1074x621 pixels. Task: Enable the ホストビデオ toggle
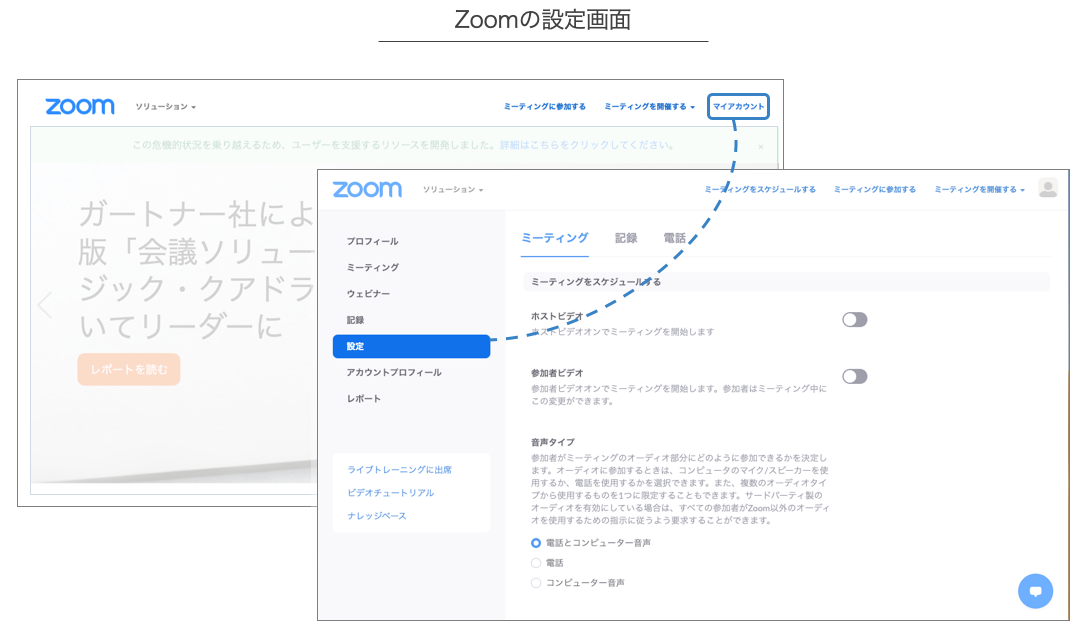(x=854, y=320)
